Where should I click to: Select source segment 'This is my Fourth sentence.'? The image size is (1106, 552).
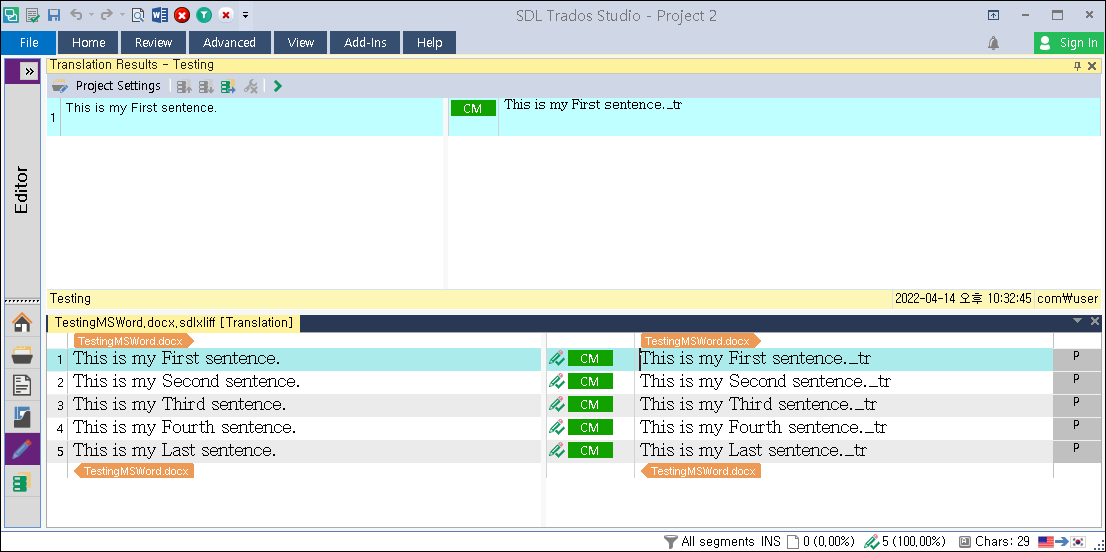185,427
